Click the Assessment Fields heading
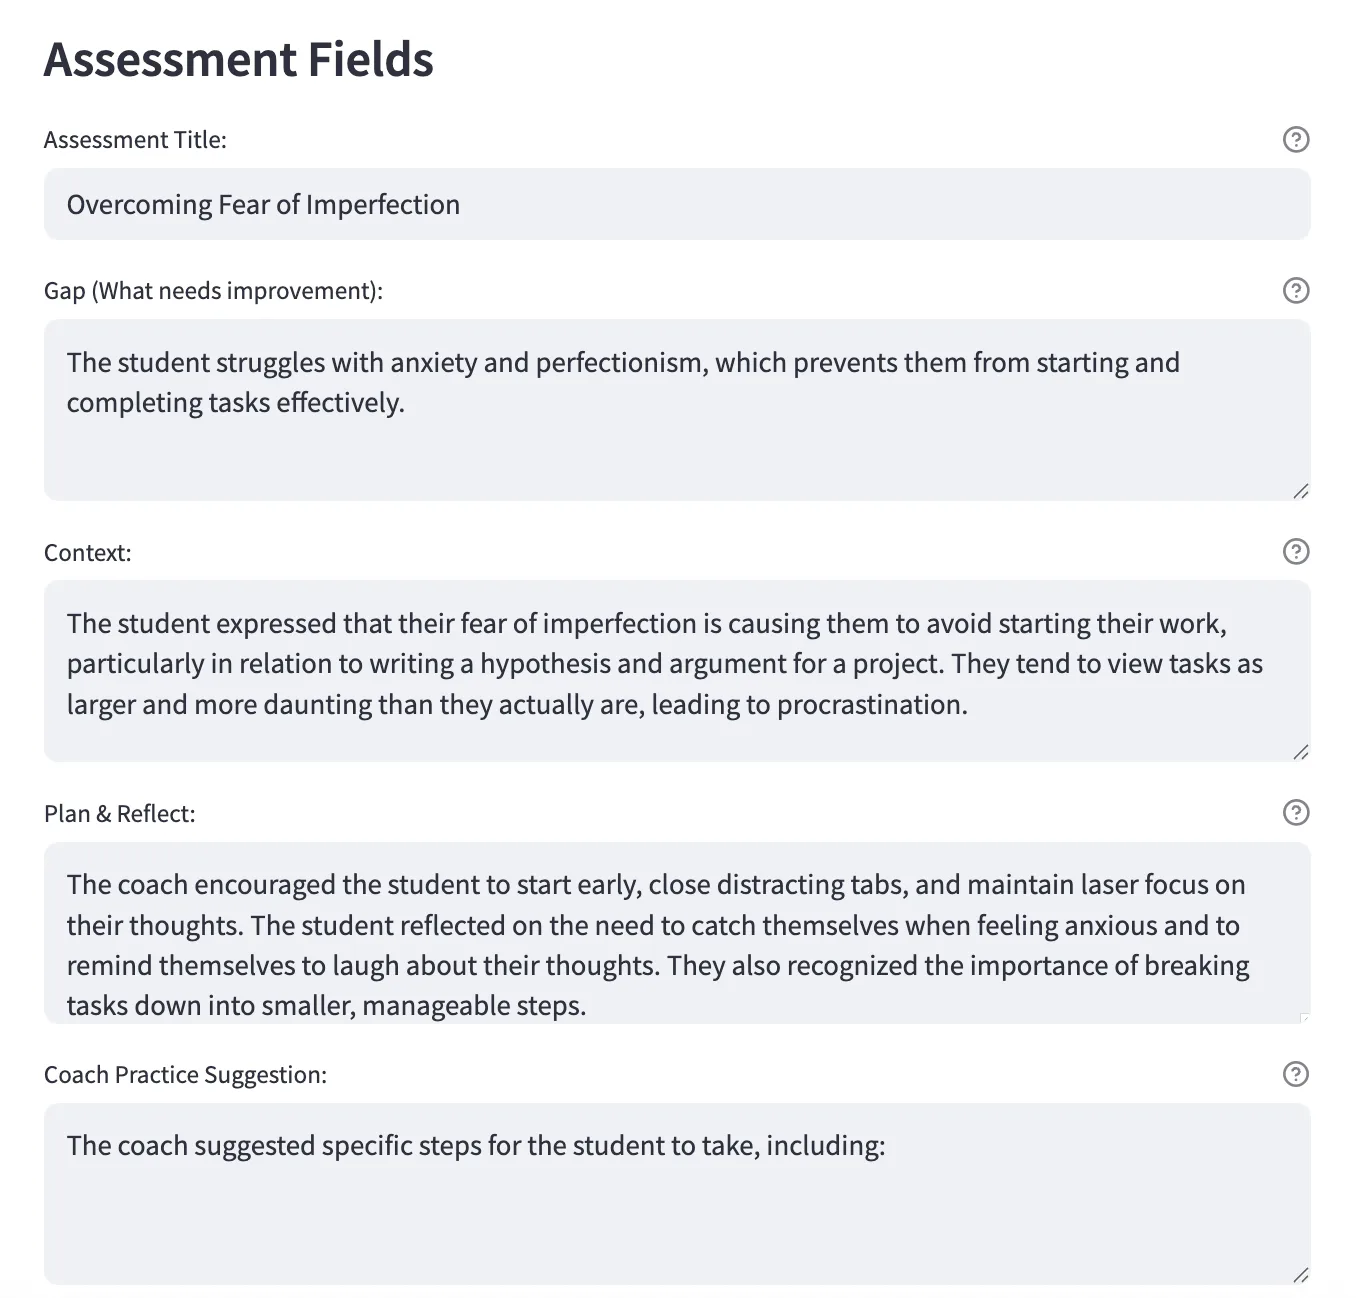 pyautogui.click(x=238, y=60)
